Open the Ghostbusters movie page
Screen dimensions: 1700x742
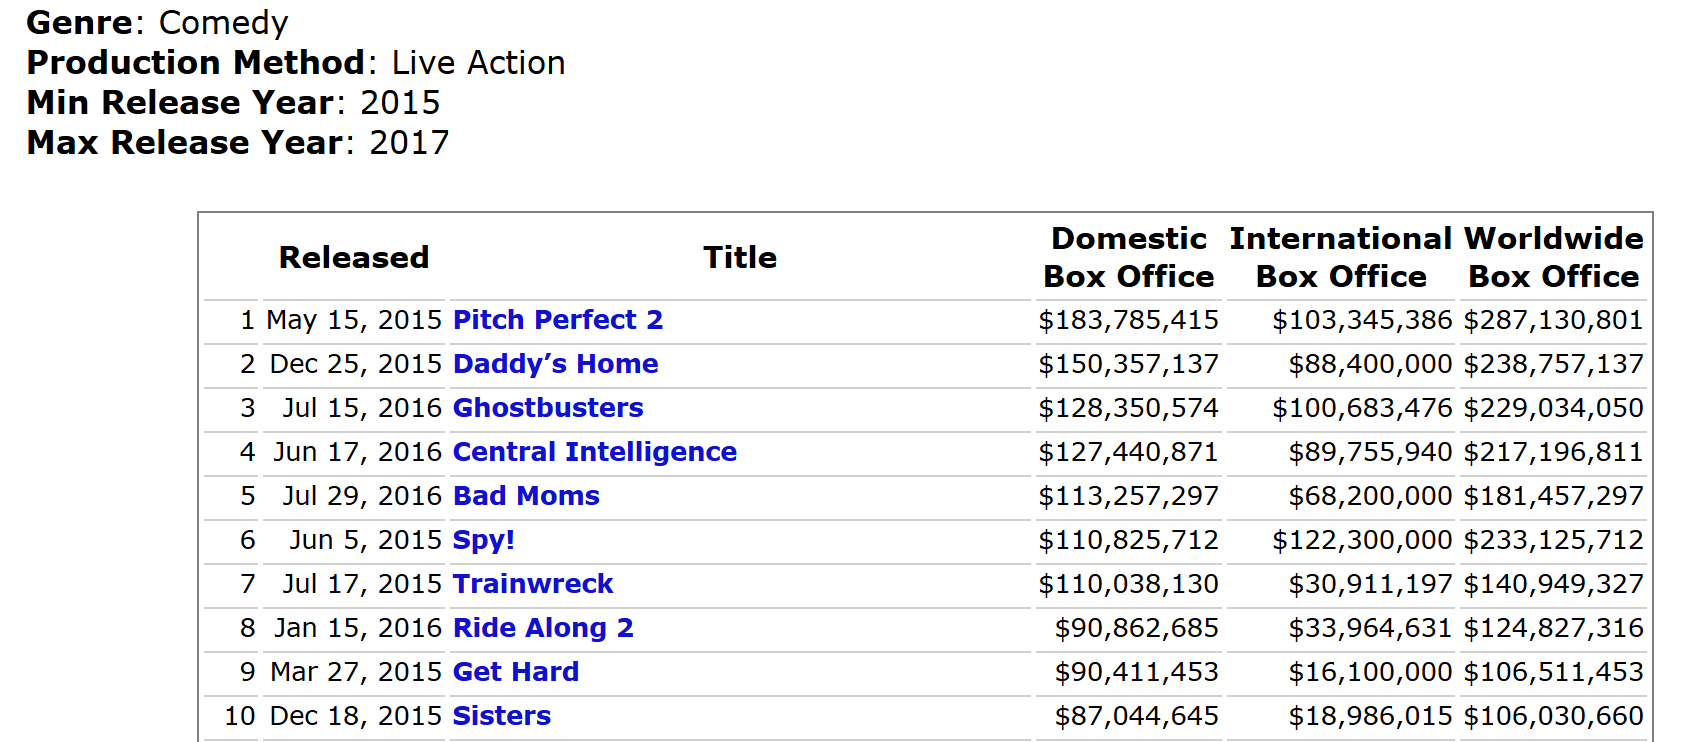point(548,408)
